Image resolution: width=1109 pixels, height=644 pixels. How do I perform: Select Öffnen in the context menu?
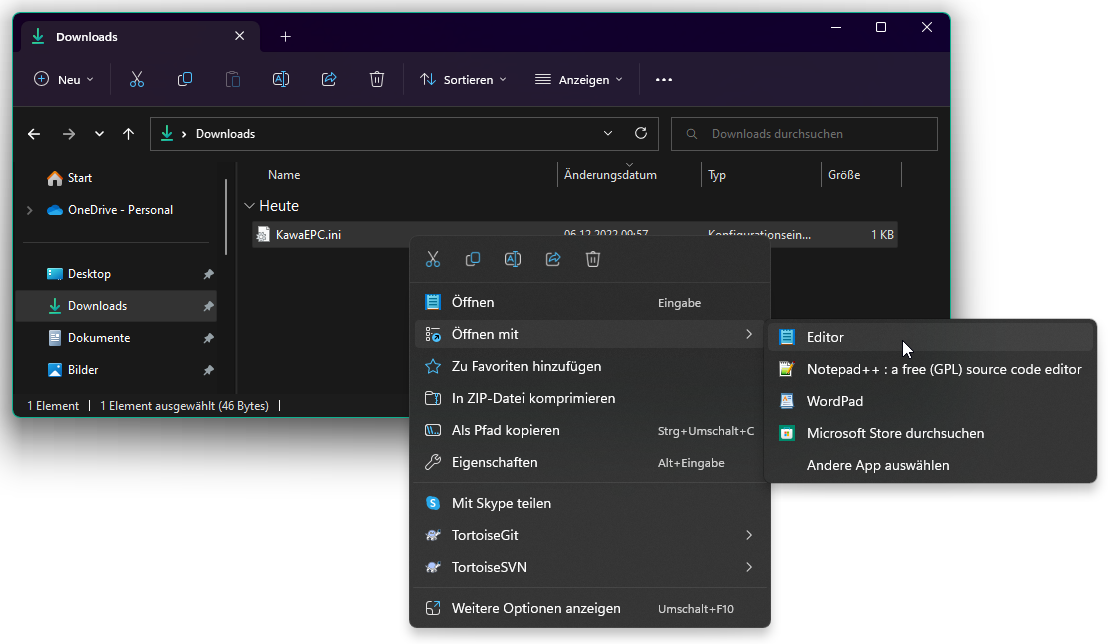pyautogui.click(x=590, y=302)
